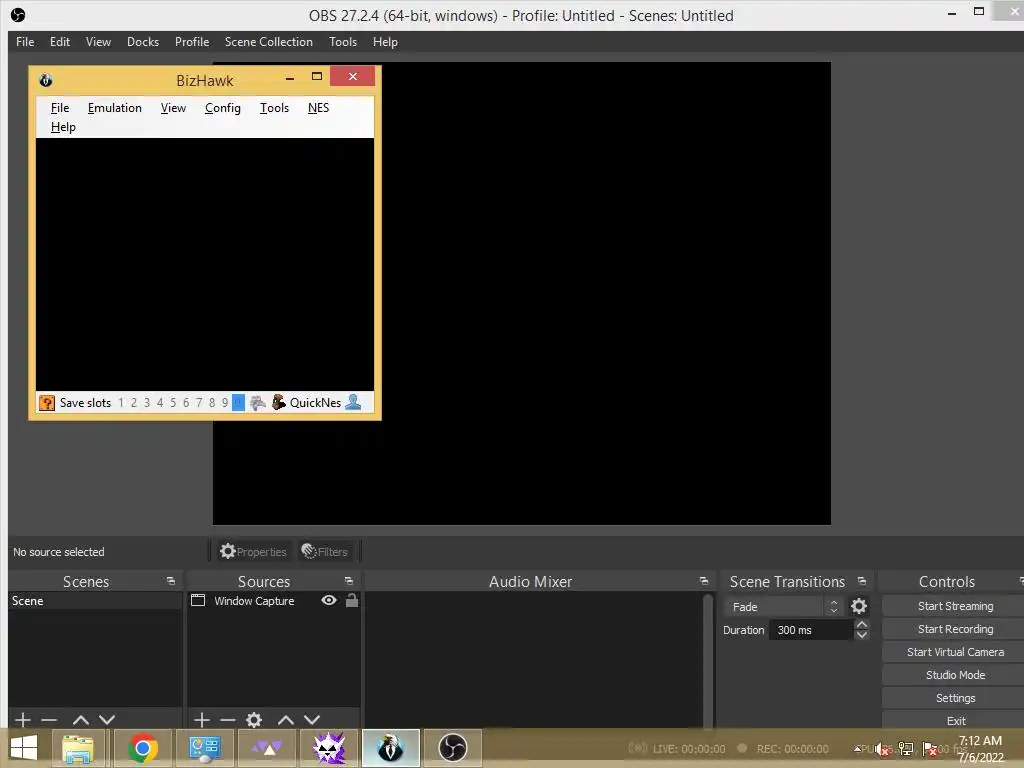Open source Filters in OBS

[325, 552]
